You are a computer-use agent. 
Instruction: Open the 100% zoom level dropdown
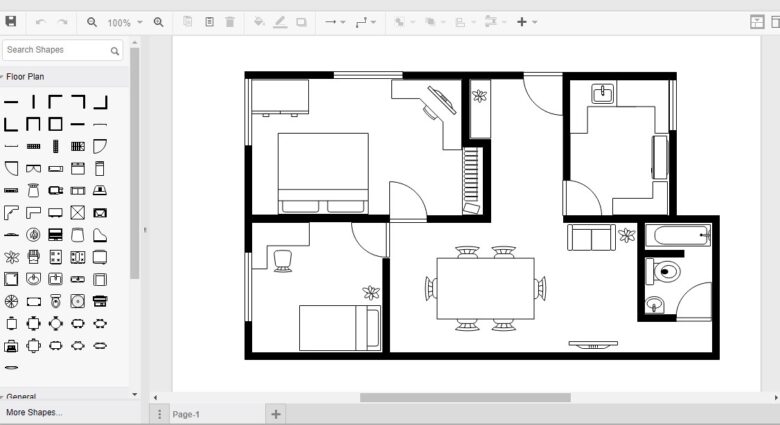pos(125,22)
